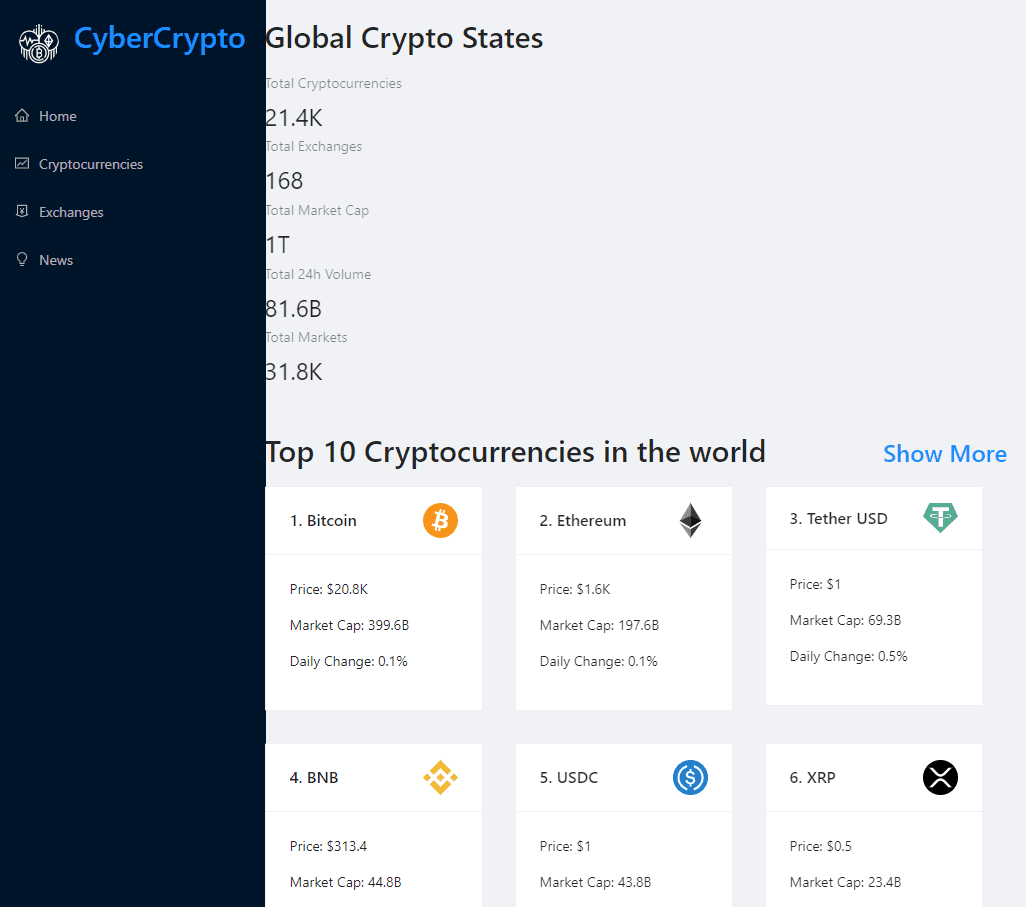Image resolution: width=1026 pixels, height=907 pixels.
Task: Click the Total Exchanges value 168
Action: click(x=284, y=181)
